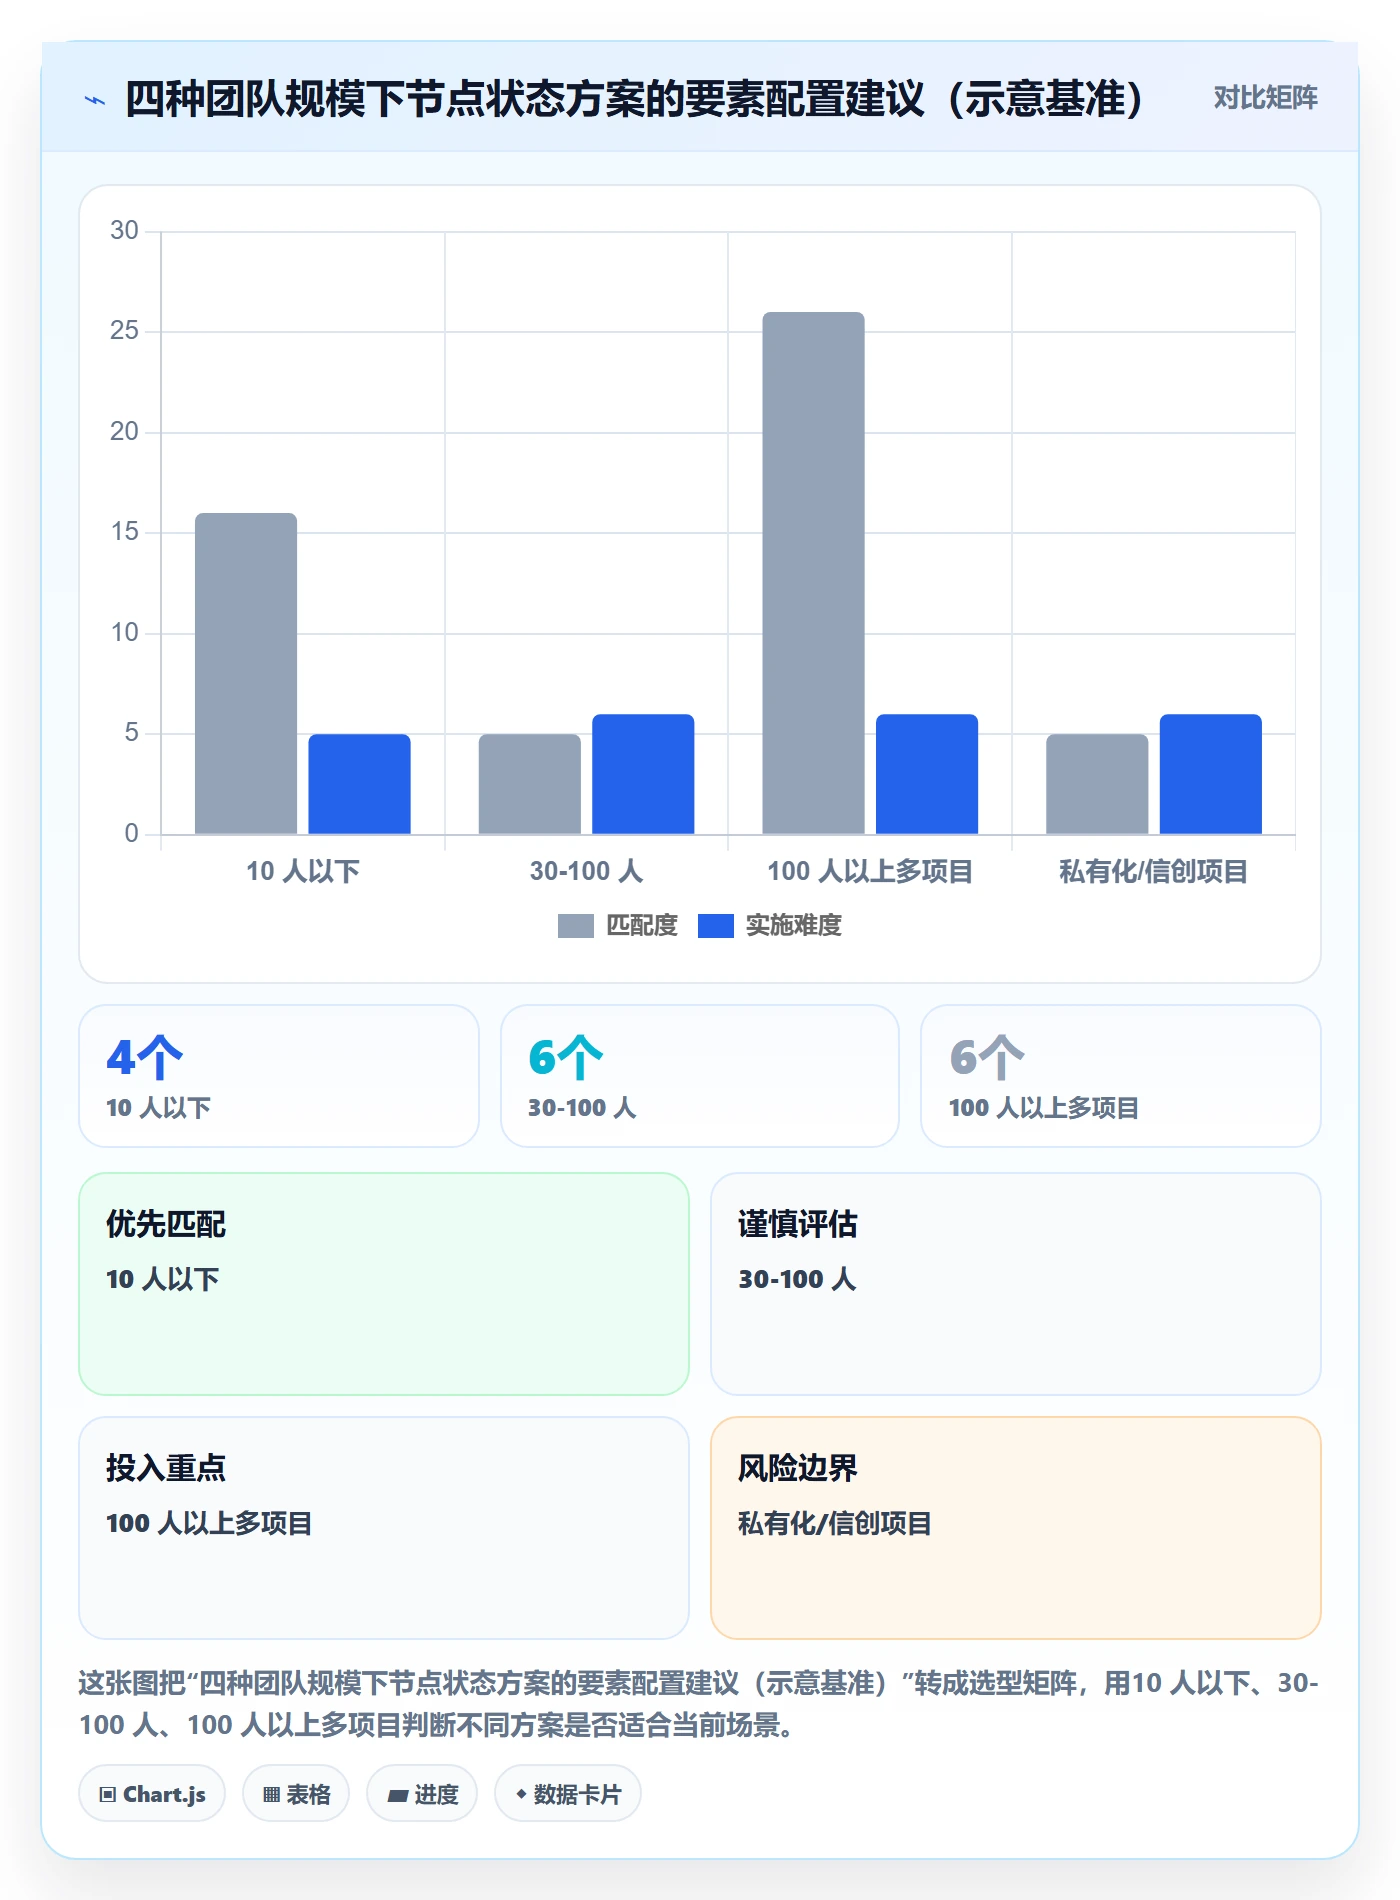Select the Chart.js tag chip

pyautogui.click(x=152, y=1794)
